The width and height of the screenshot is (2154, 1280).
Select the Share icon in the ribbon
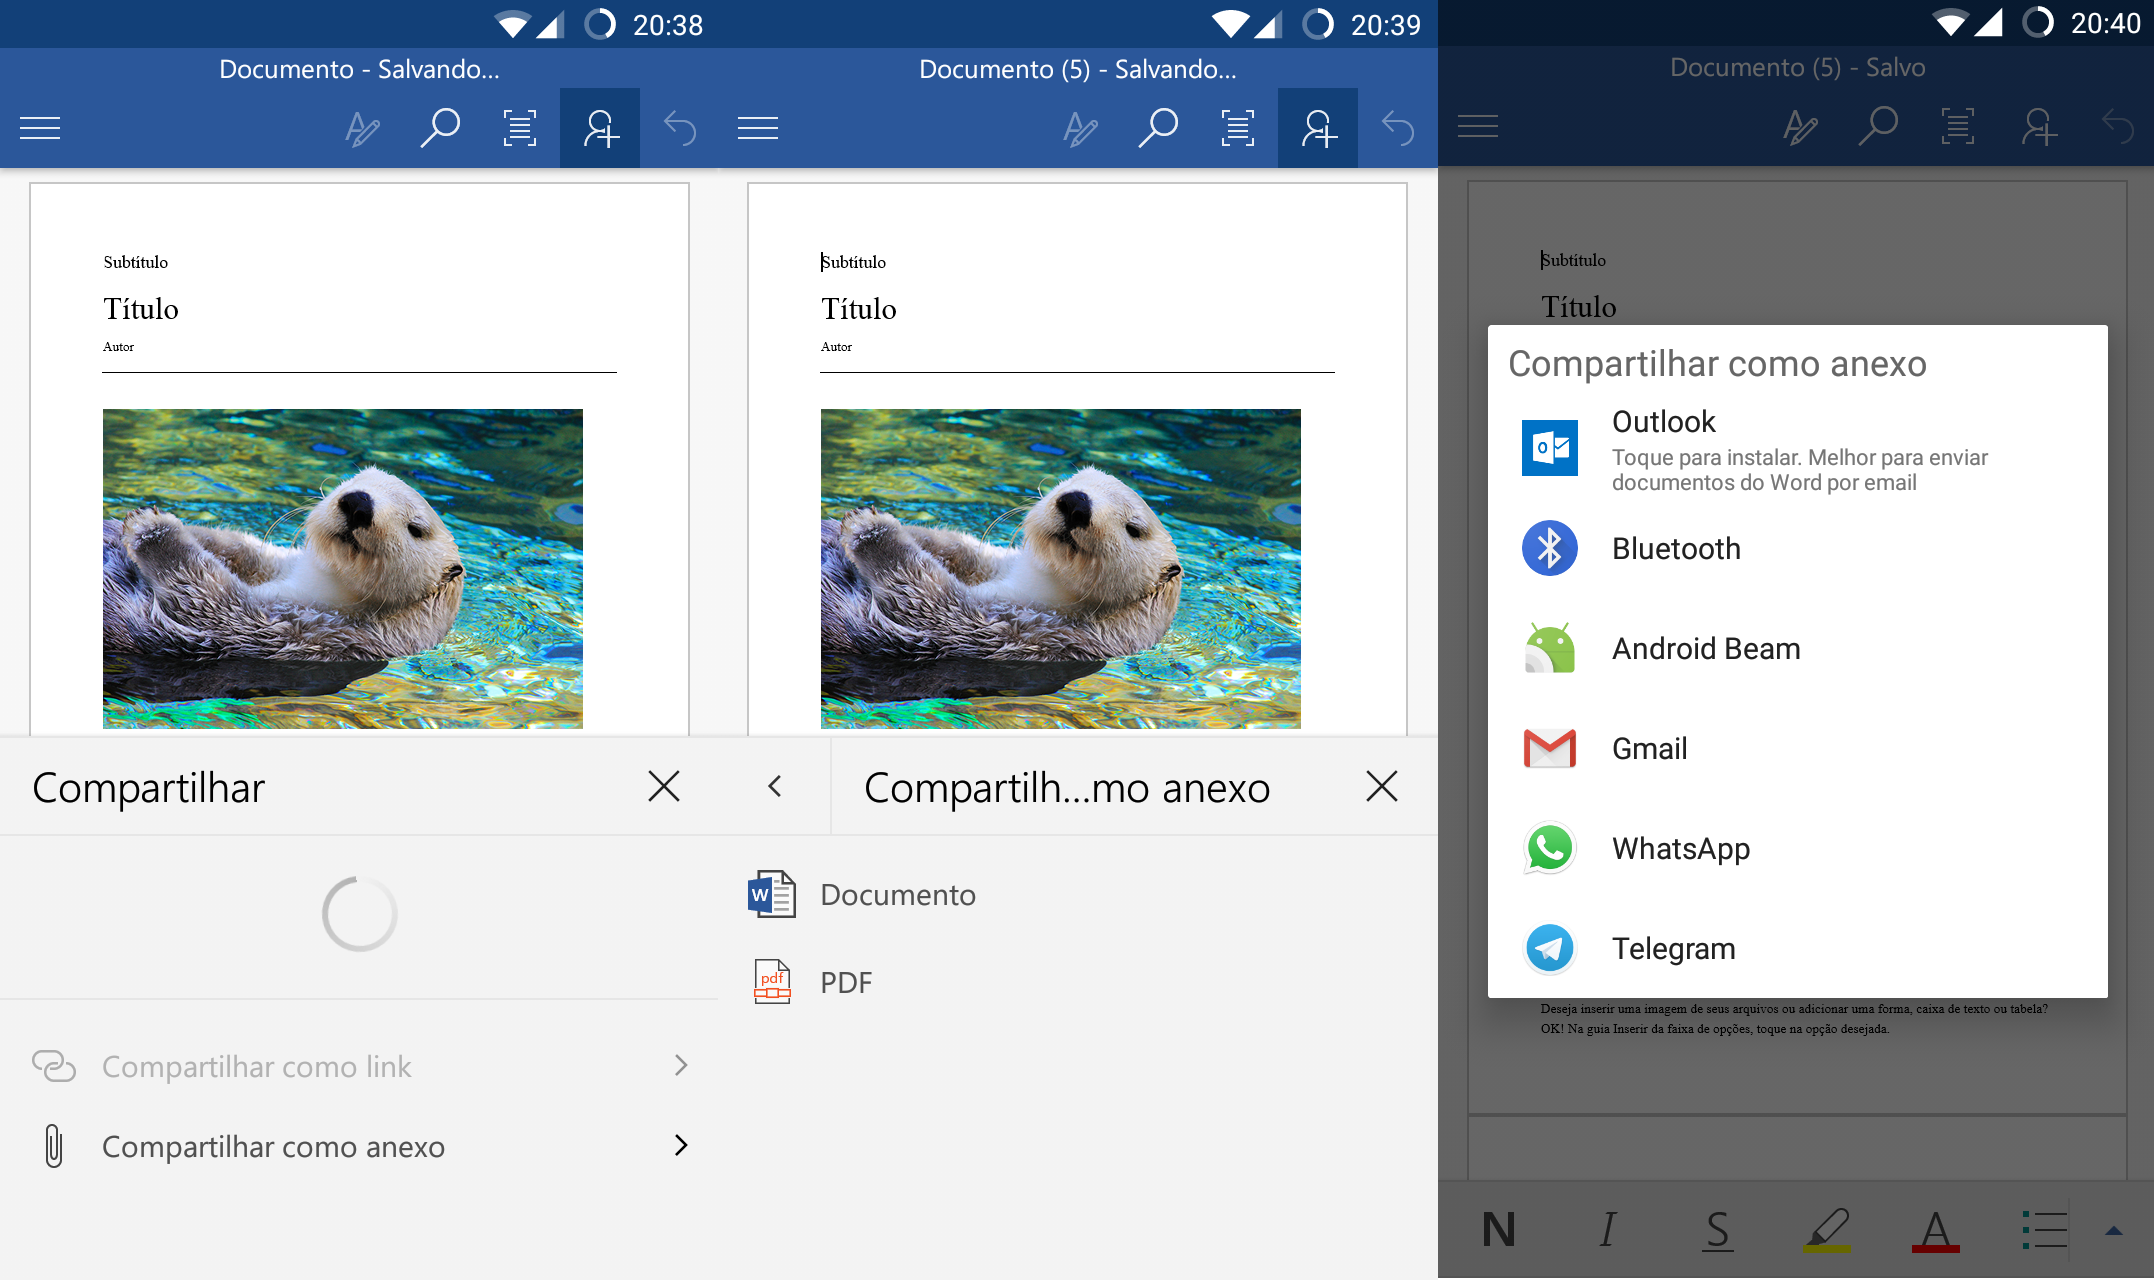coord(599,127)
